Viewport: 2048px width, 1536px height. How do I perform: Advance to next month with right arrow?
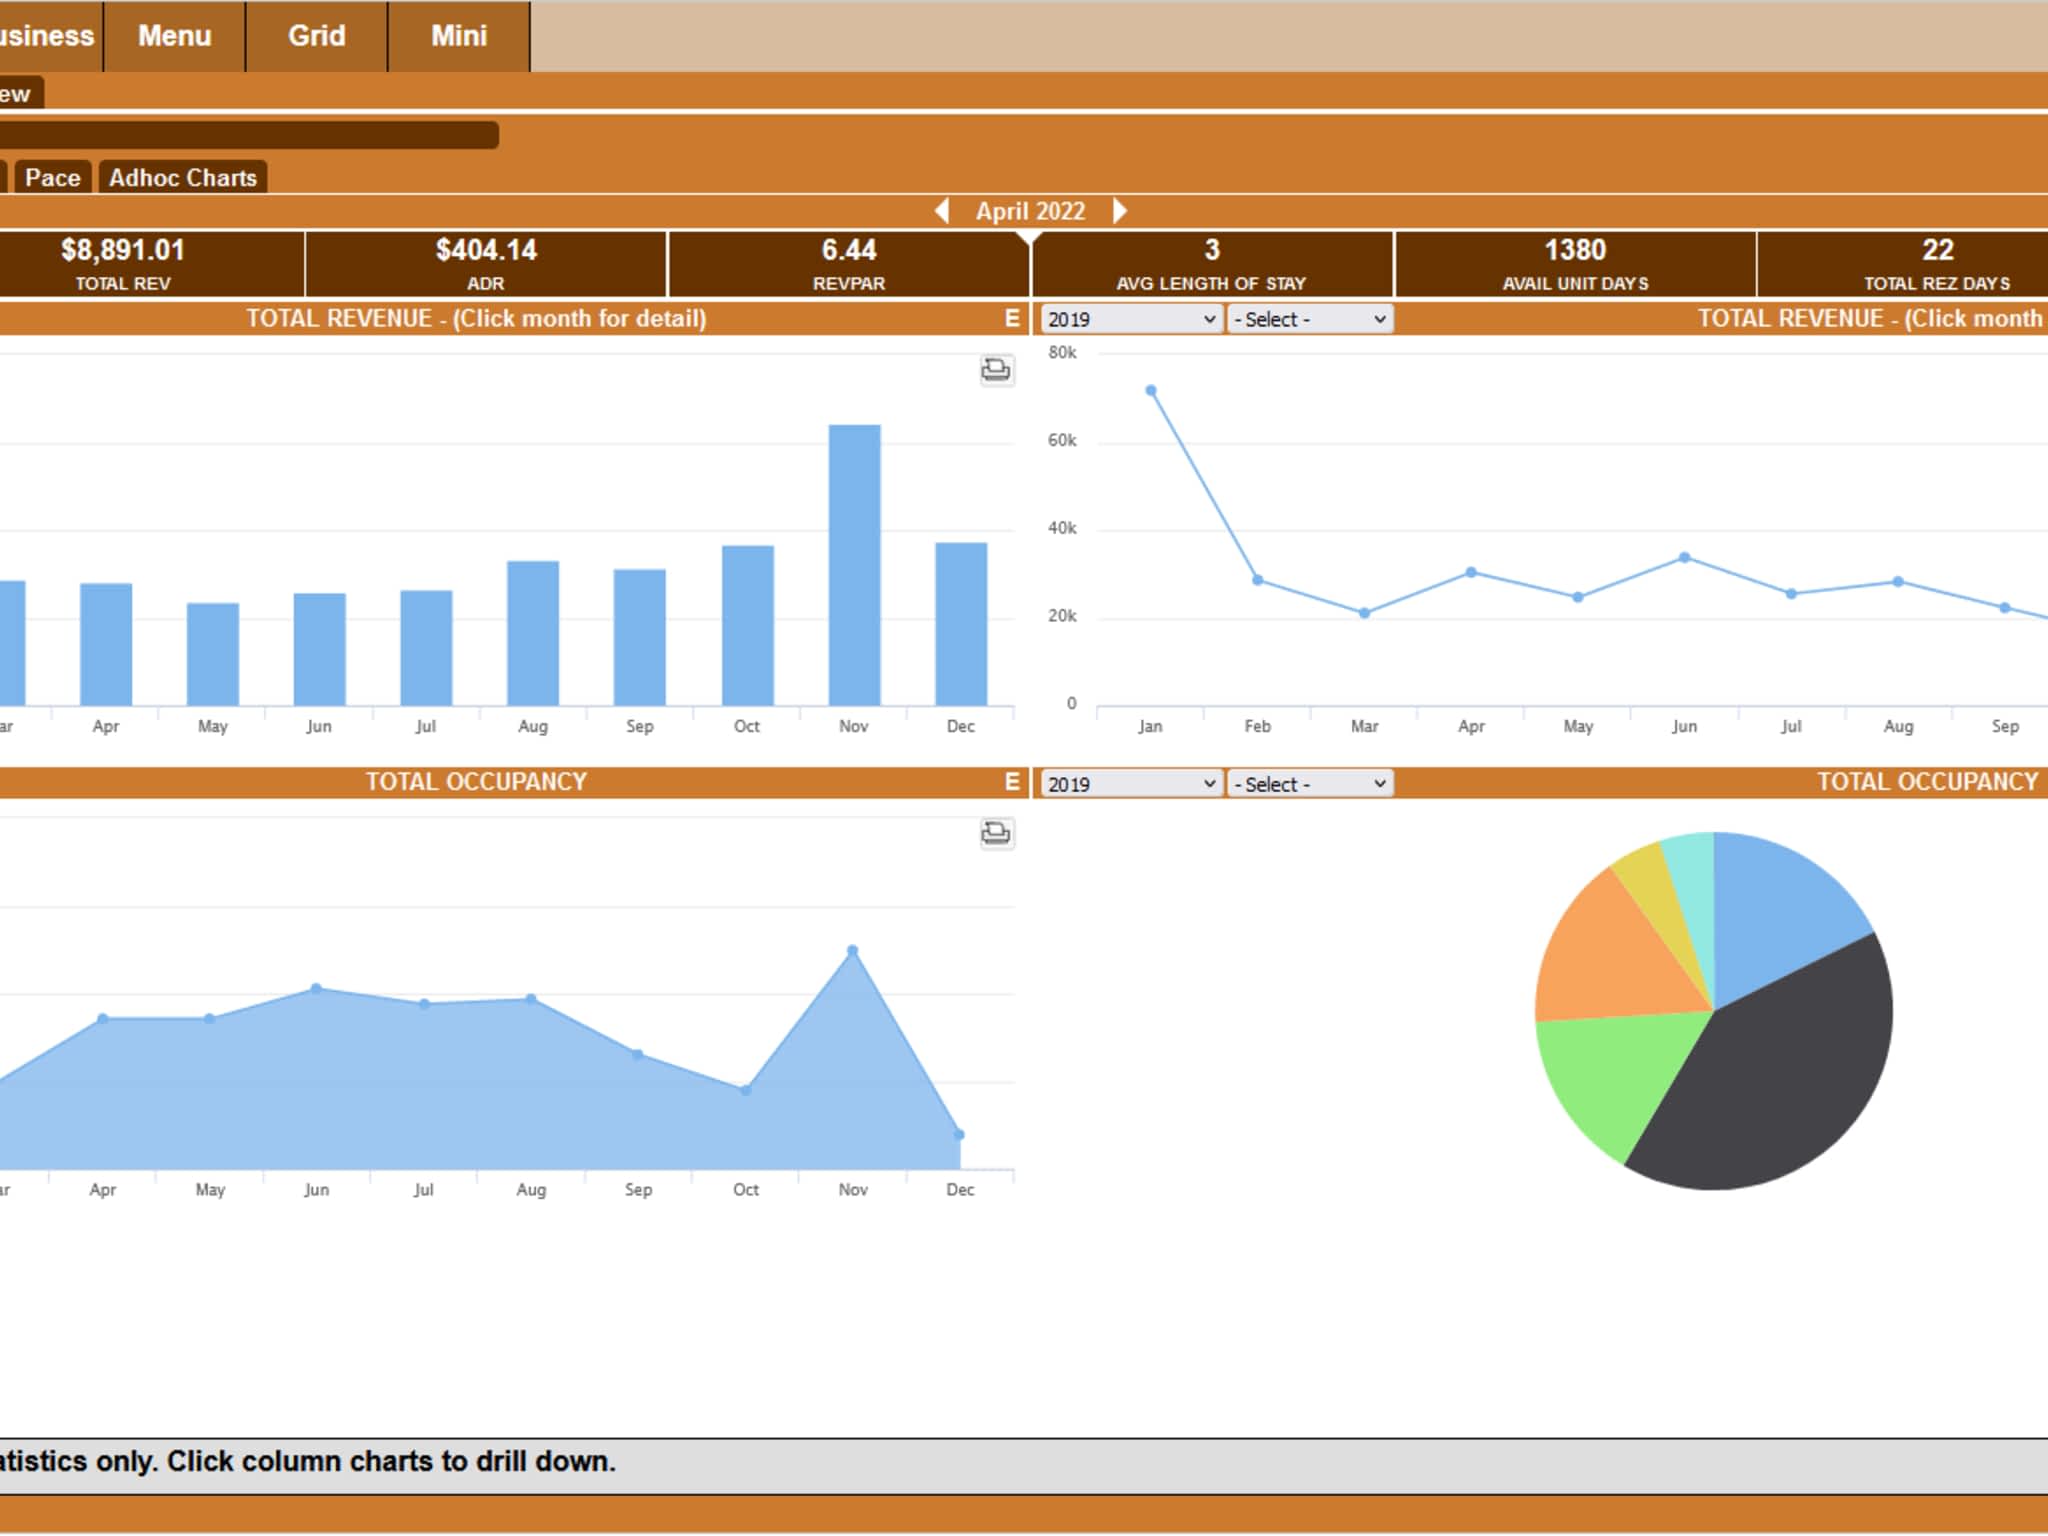tap(1119, 211)
